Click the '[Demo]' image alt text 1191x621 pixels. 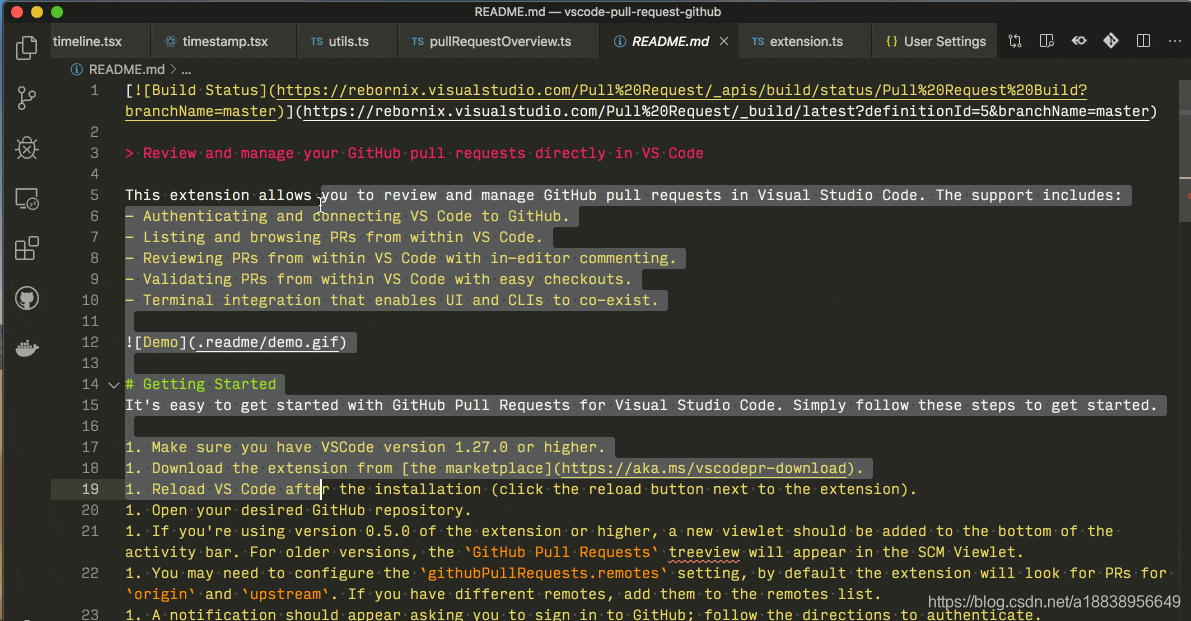pyautogui.click(x=160, y=342)
